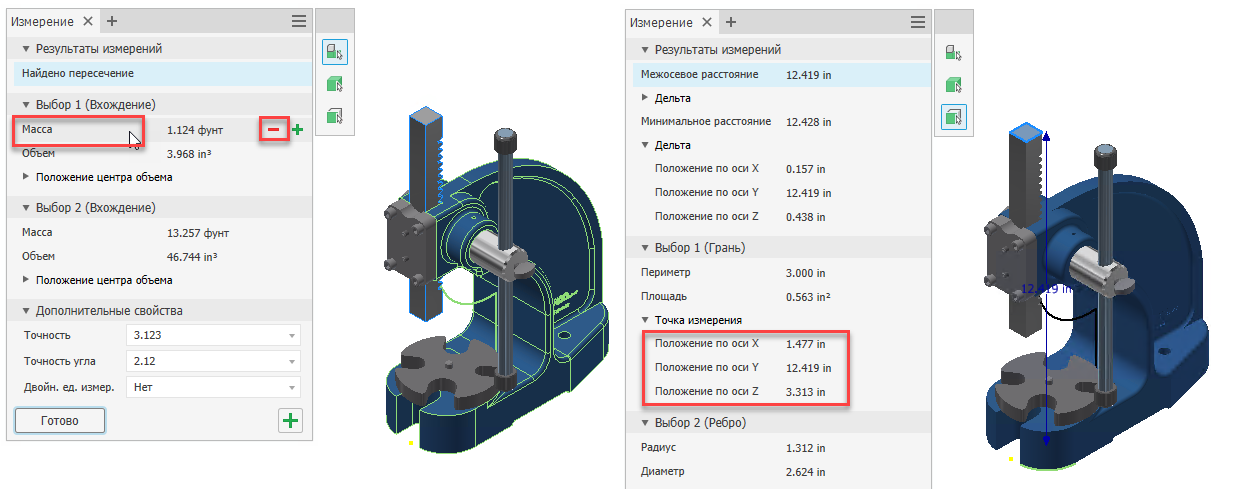The height and width of the screenshot is (489, 1234).
Task: Click the highlighted top face of the rack, right model
Action: 1026,131
